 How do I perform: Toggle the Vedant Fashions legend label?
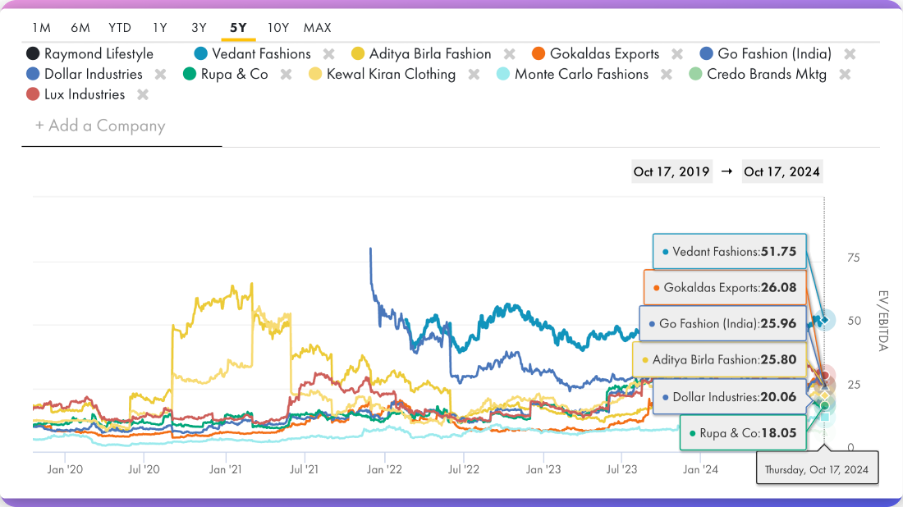[x=261, y=54]
